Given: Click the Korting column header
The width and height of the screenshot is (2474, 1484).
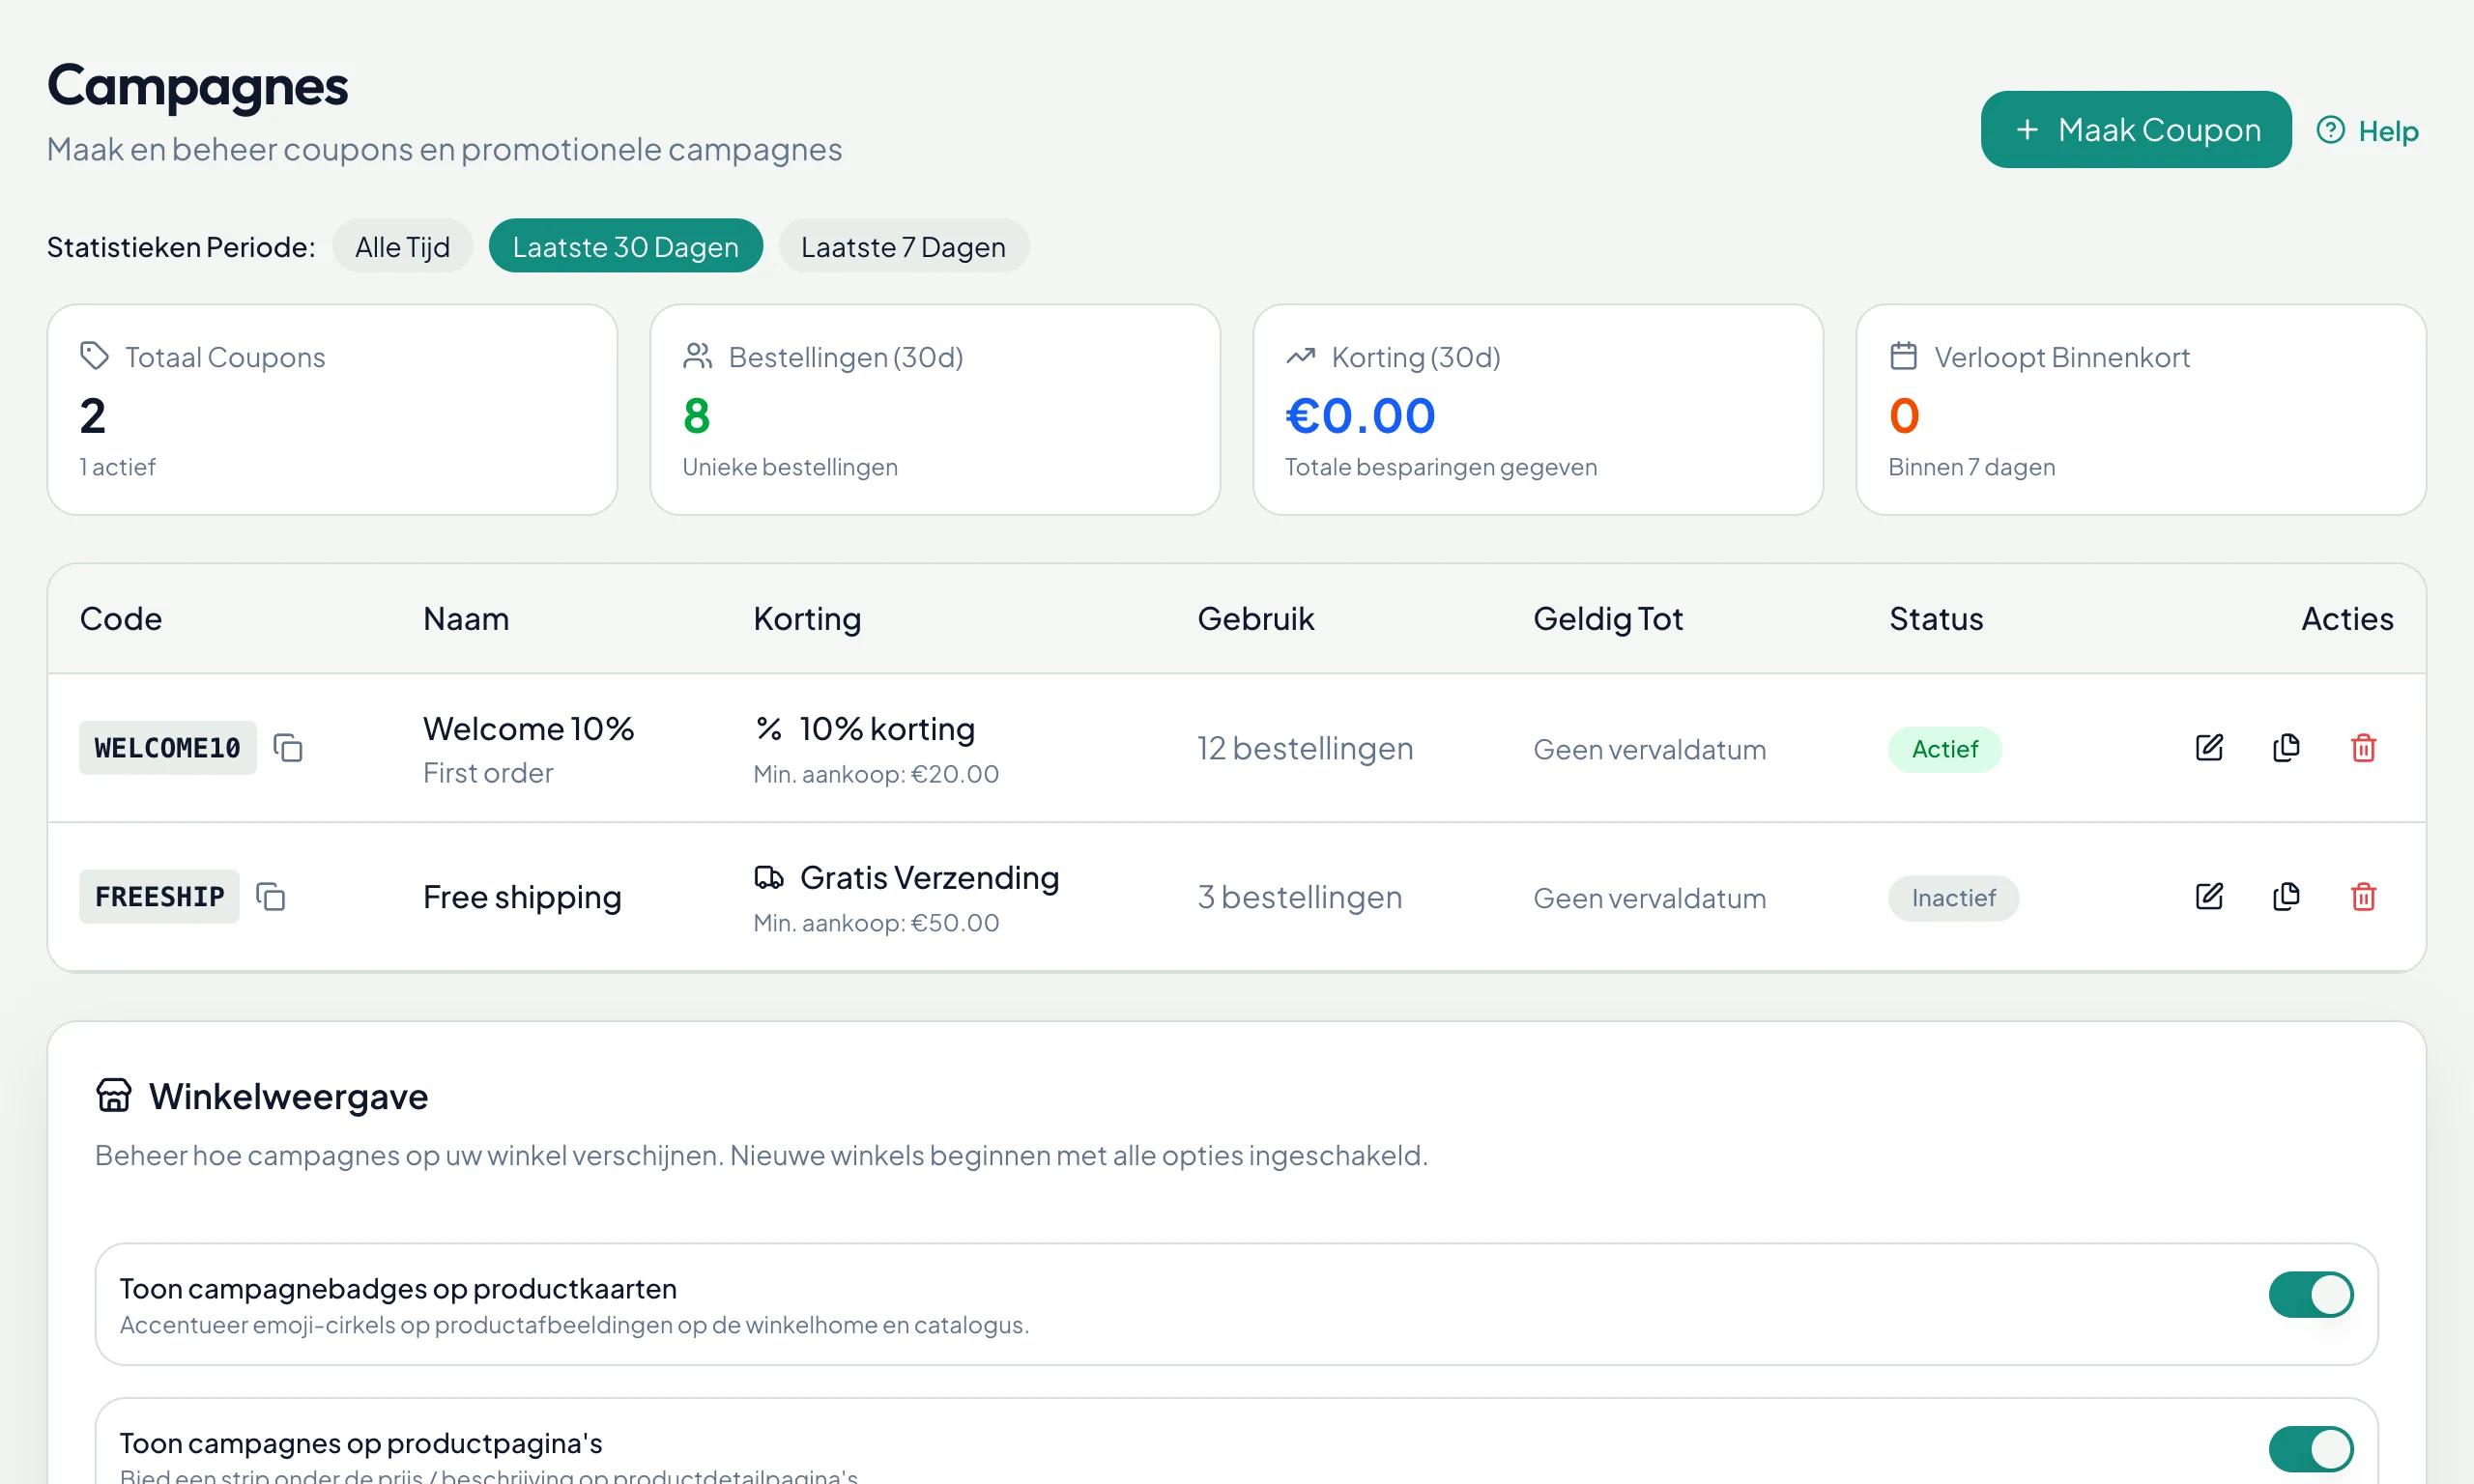Looking at the screenshot, I should (x=807, y=619).
